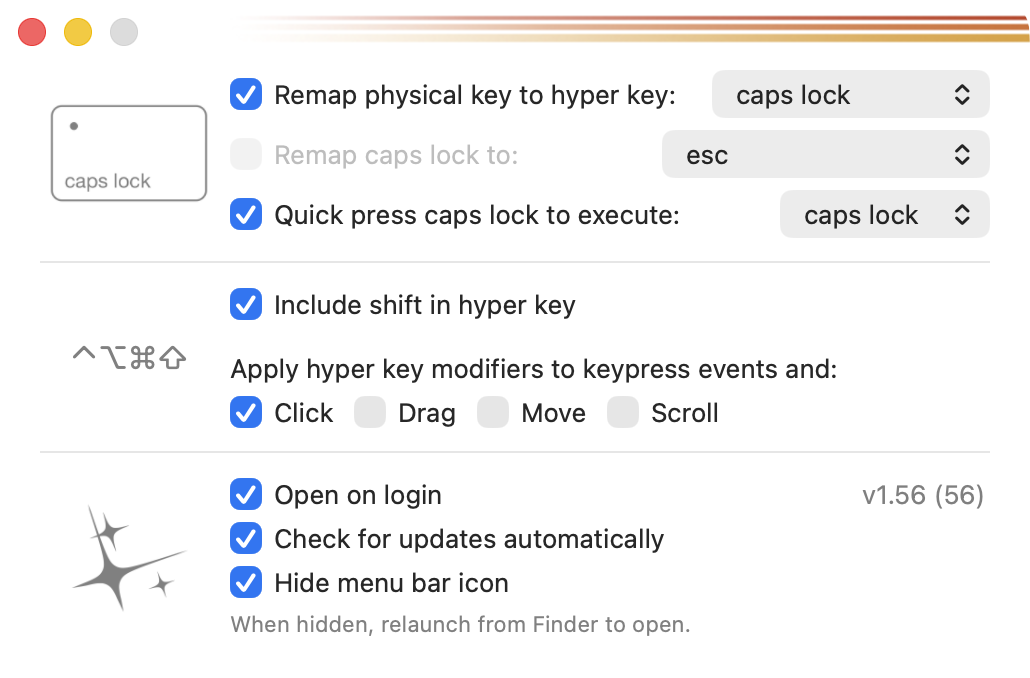Disable Include shift in hyper key

[246, 305]
